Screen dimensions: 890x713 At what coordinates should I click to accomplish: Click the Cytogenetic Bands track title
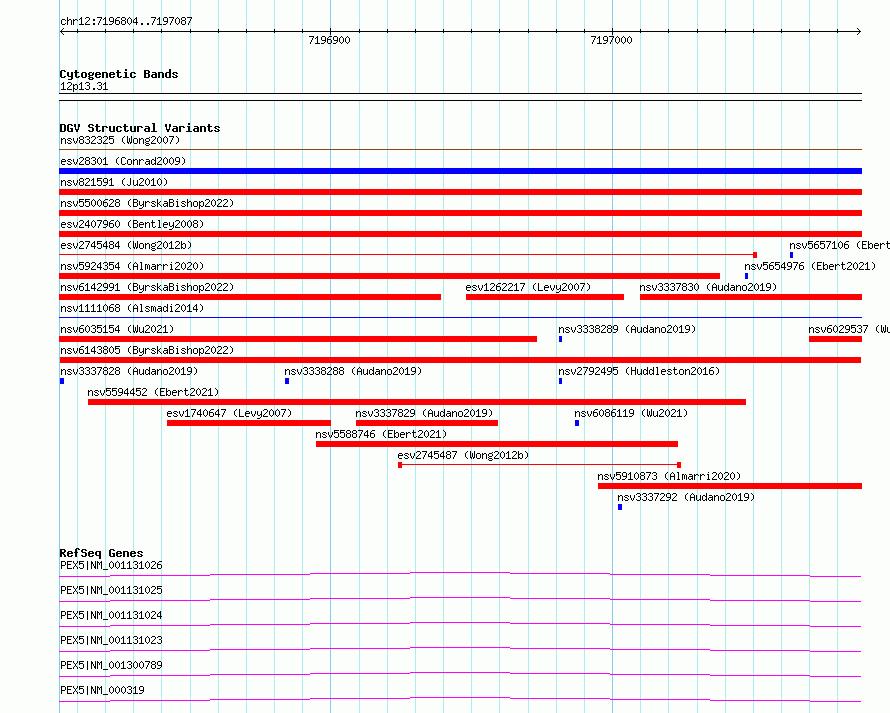(x=119, y=74)
